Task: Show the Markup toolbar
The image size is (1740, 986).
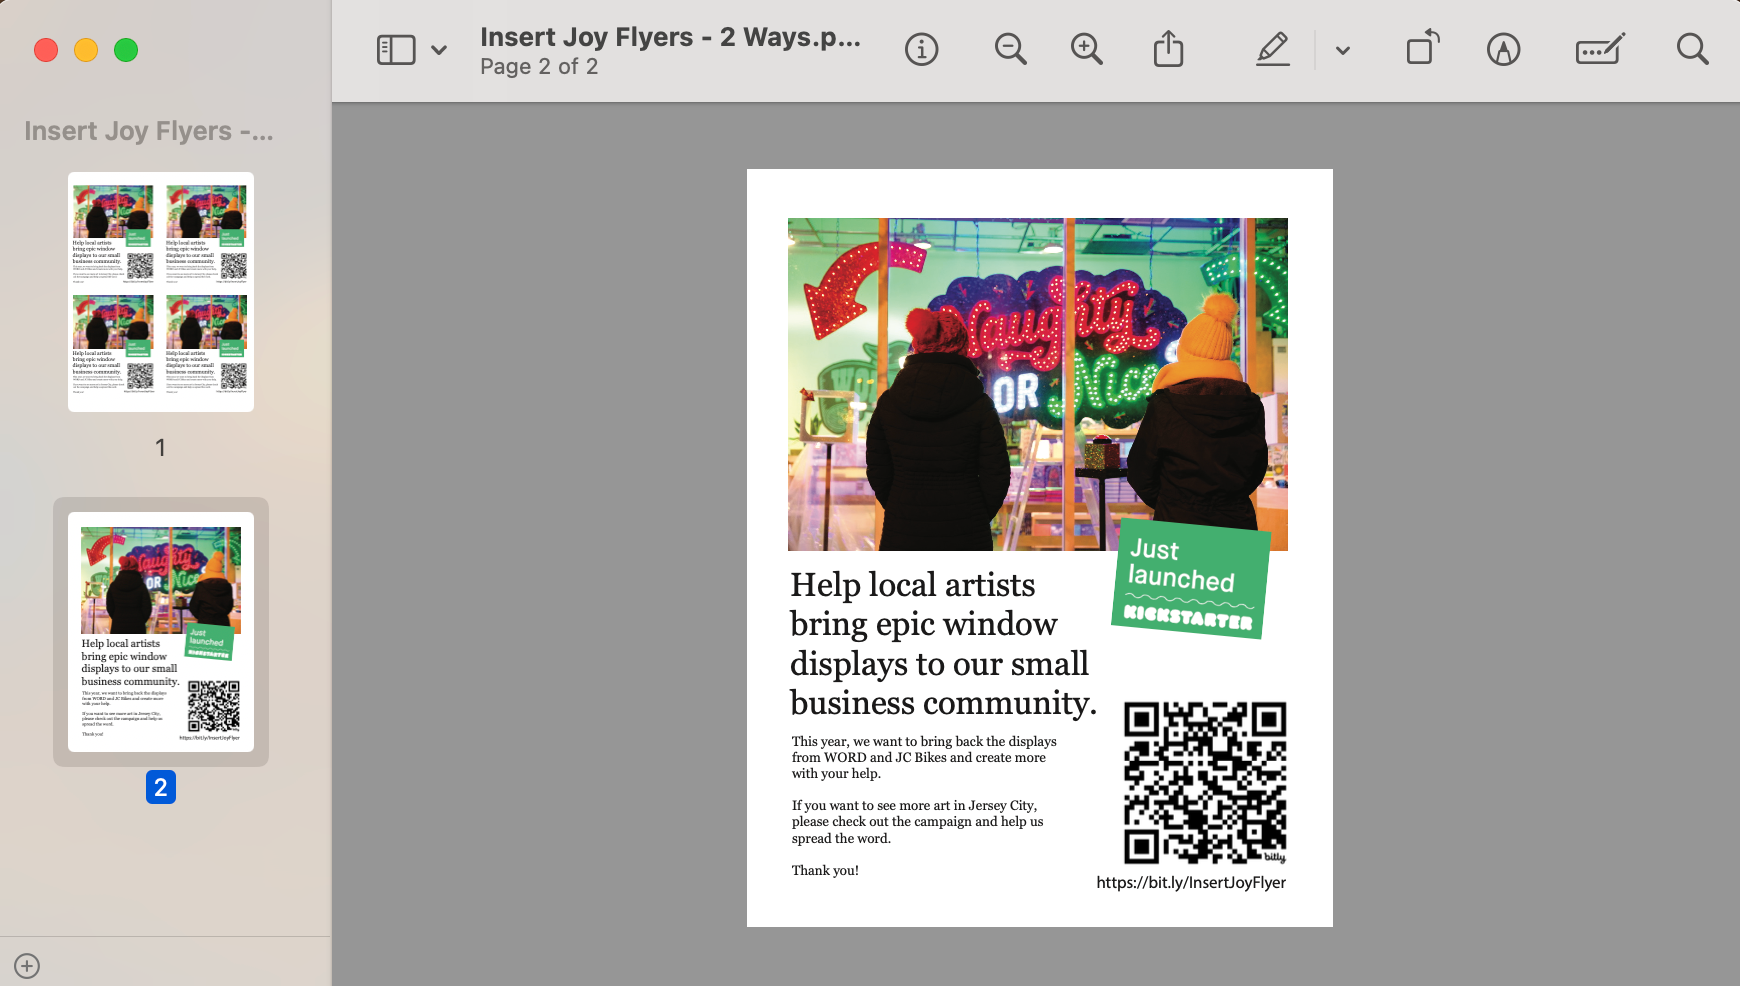Action: coord(1503,49)
